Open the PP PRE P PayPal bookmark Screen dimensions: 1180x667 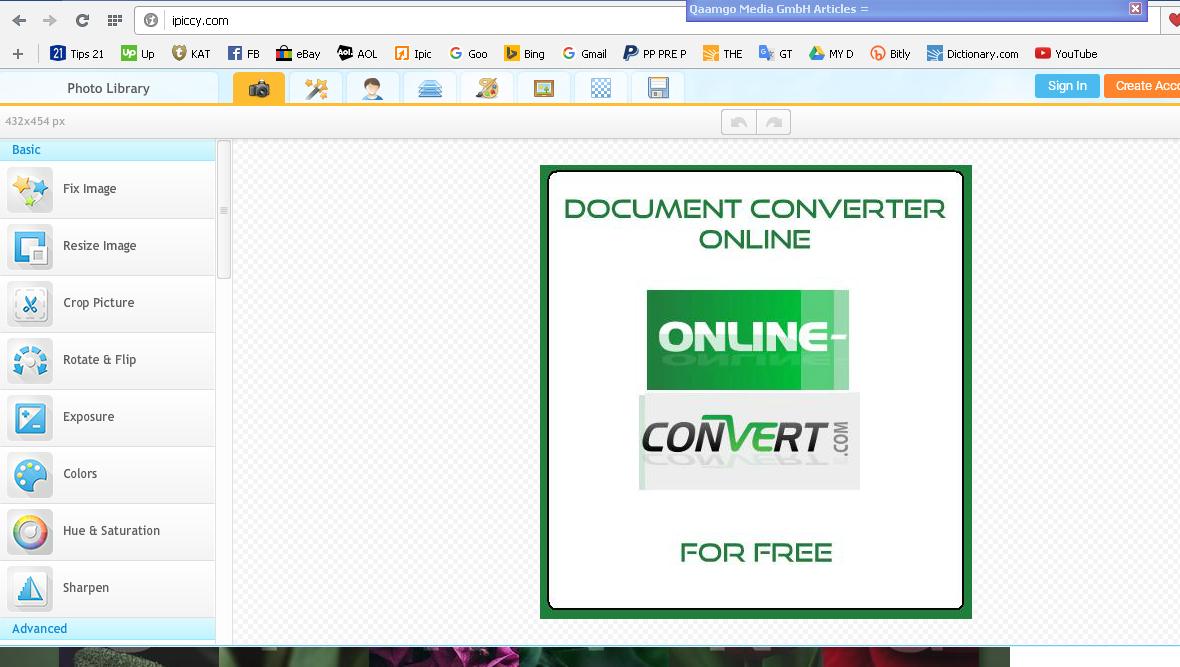click(x=655, y=53)
